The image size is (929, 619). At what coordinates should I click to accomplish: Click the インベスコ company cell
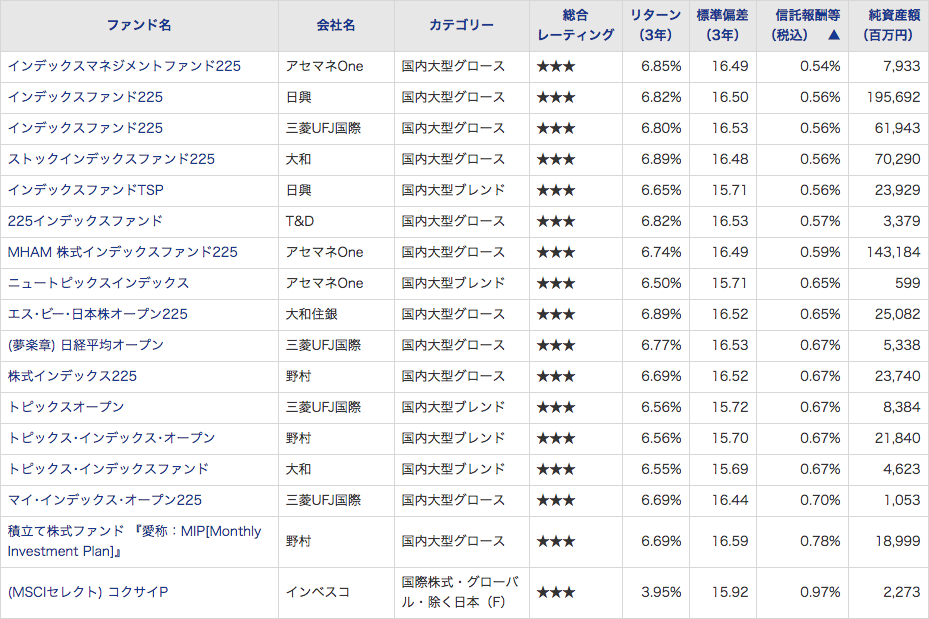click(x=318, y=592)
